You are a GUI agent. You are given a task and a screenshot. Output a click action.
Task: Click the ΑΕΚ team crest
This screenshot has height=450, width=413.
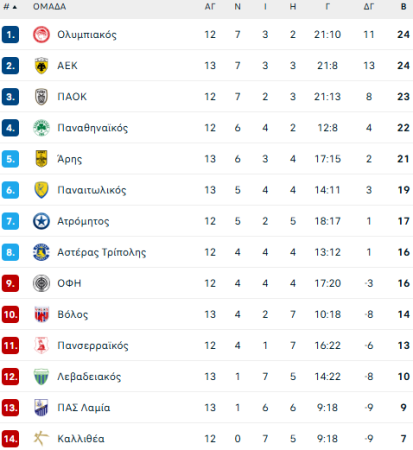pyautogui.click(x=41, y=66)
